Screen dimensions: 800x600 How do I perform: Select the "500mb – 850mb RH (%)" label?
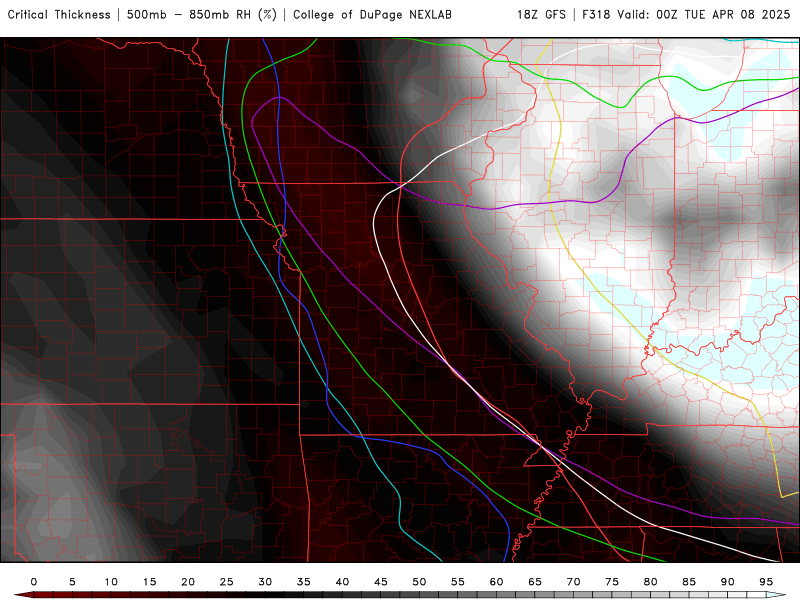[x=202, y=15]
